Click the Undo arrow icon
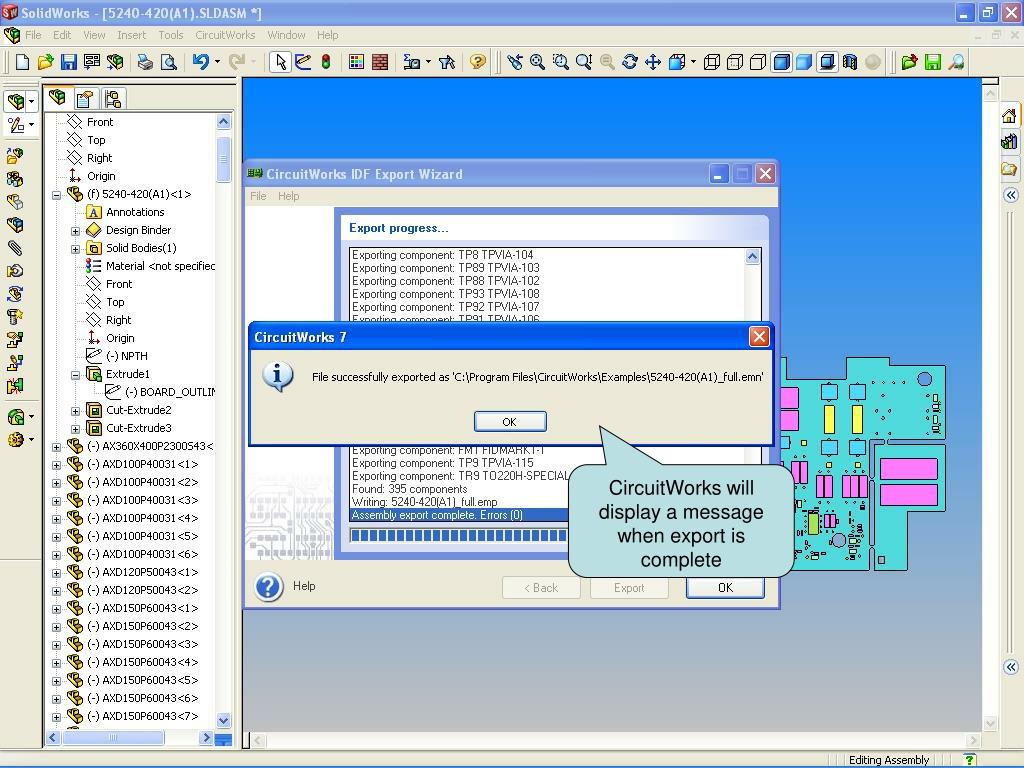 tap(200, 62)
